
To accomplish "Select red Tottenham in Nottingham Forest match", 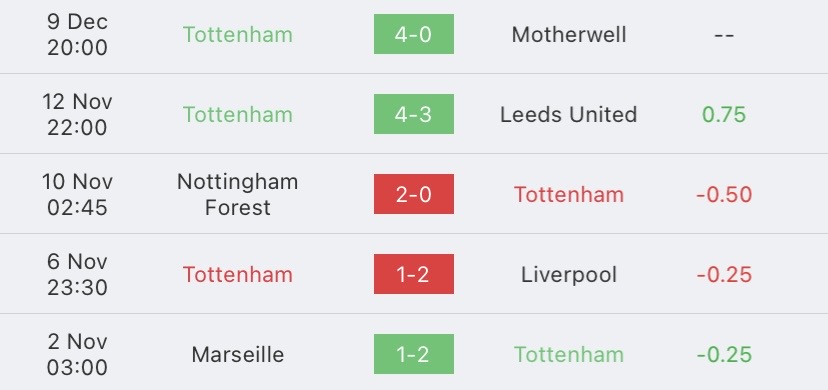I will click(569, 195).
